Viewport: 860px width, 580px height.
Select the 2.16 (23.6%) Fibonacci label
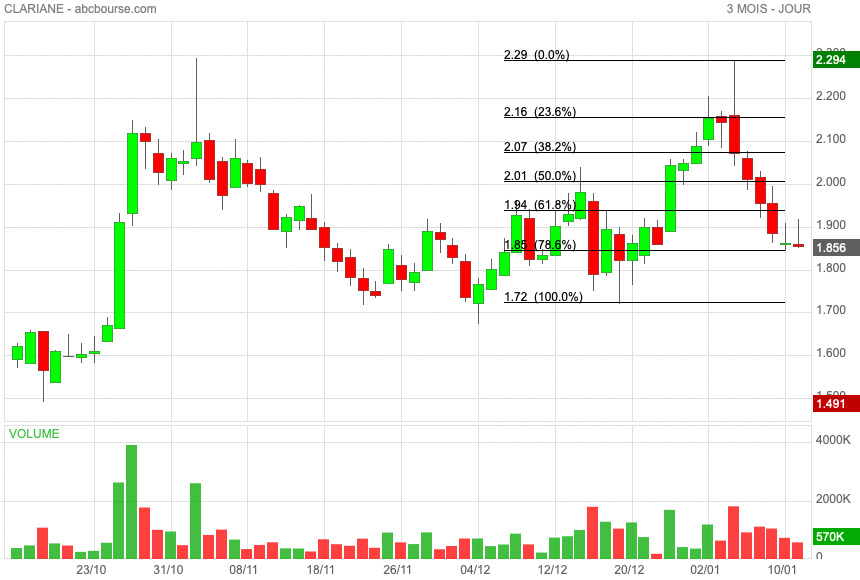(x=540, y=112)
